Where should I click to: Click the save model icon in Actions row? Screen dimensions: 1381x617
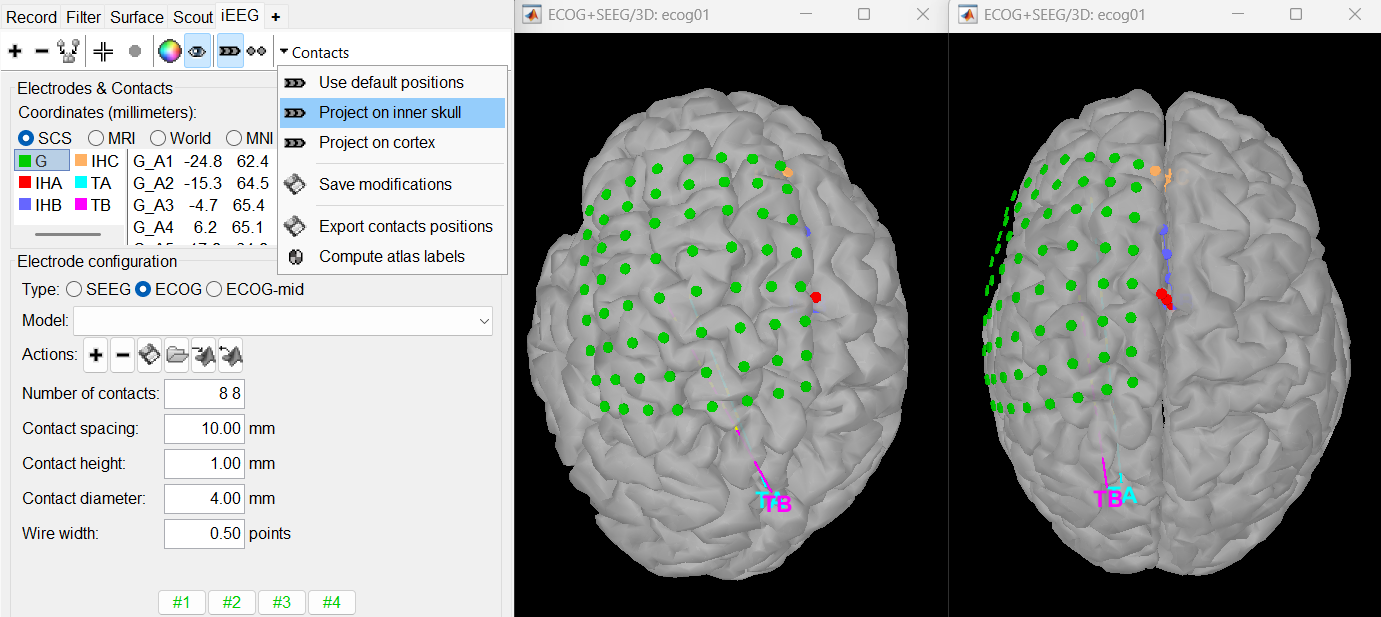pyautogui.click(x=150, y=355)
